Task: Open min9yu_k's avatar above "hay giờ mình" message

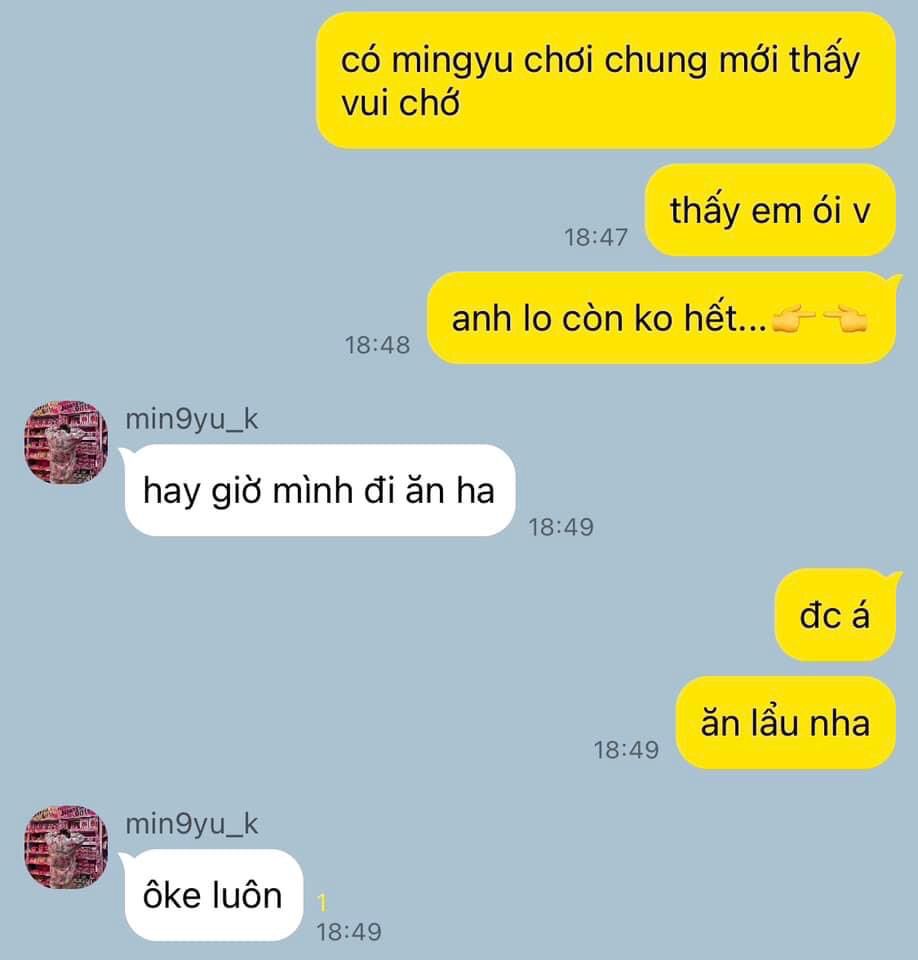Action: point(66,443)
